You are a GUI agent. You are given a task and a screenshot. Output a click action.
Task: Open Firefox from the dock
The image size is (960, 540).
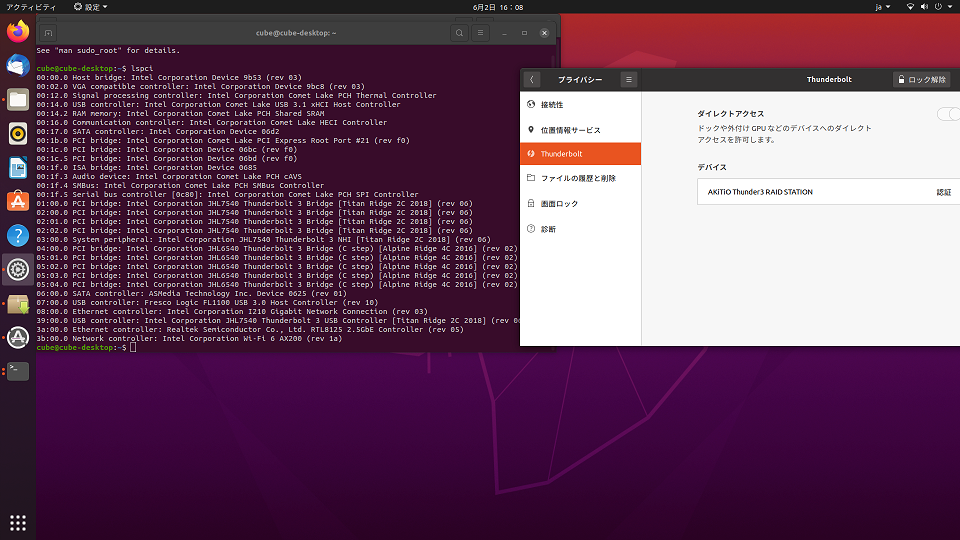[x=18, y=31]
